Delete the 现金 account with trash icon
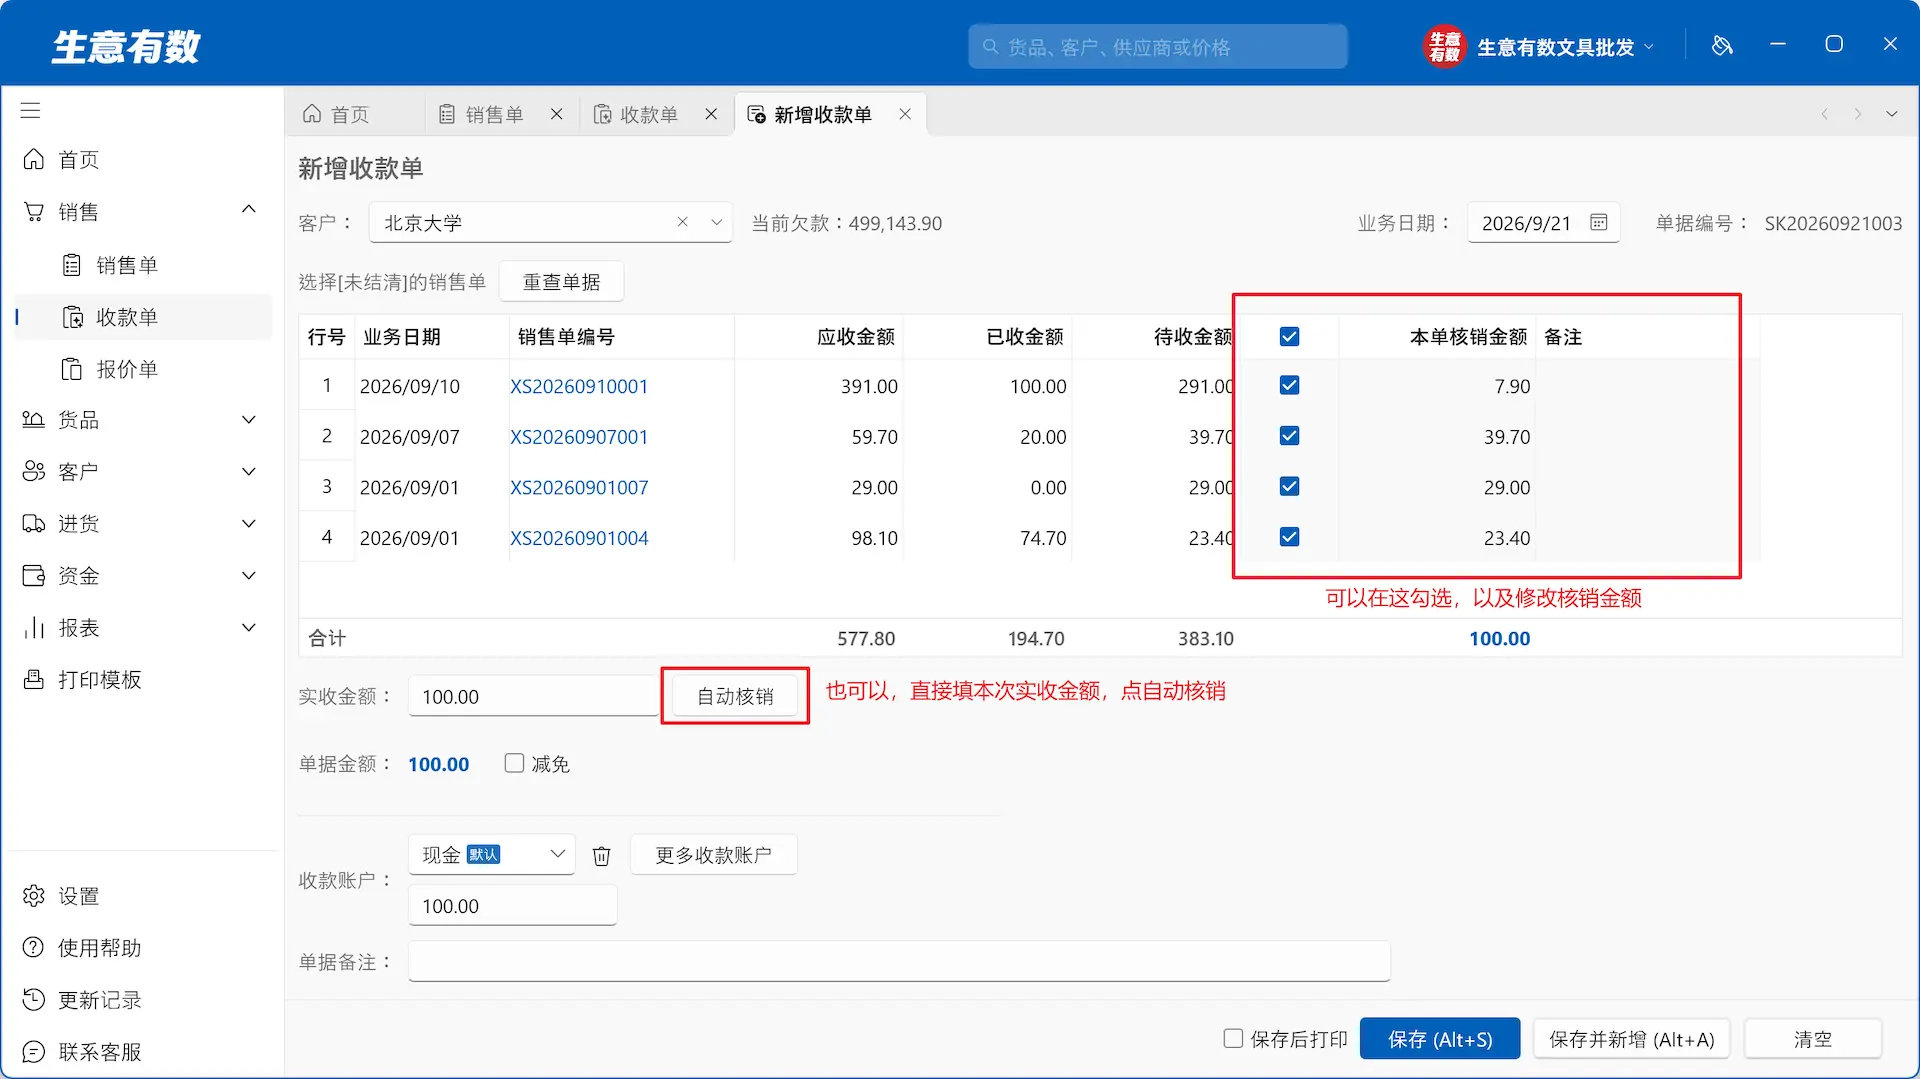The image size is (1920, 1079). tap(601, 856)
